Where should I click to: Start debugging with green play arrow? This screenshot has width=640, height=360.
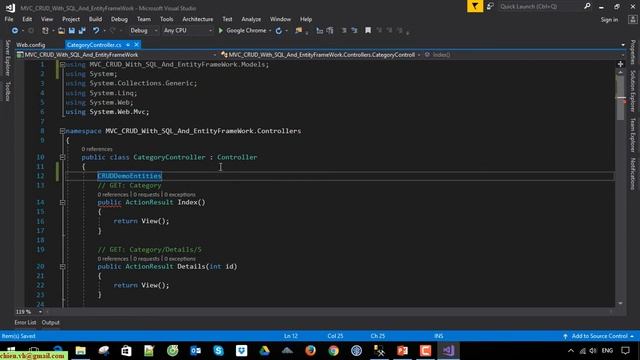point(221,31)
